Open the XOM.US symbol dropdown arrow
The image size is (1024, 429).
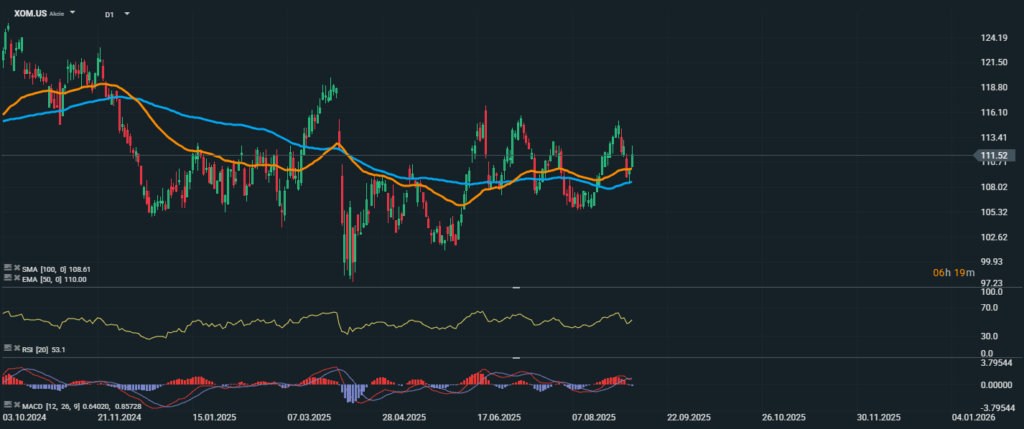[x=73, y=15]
